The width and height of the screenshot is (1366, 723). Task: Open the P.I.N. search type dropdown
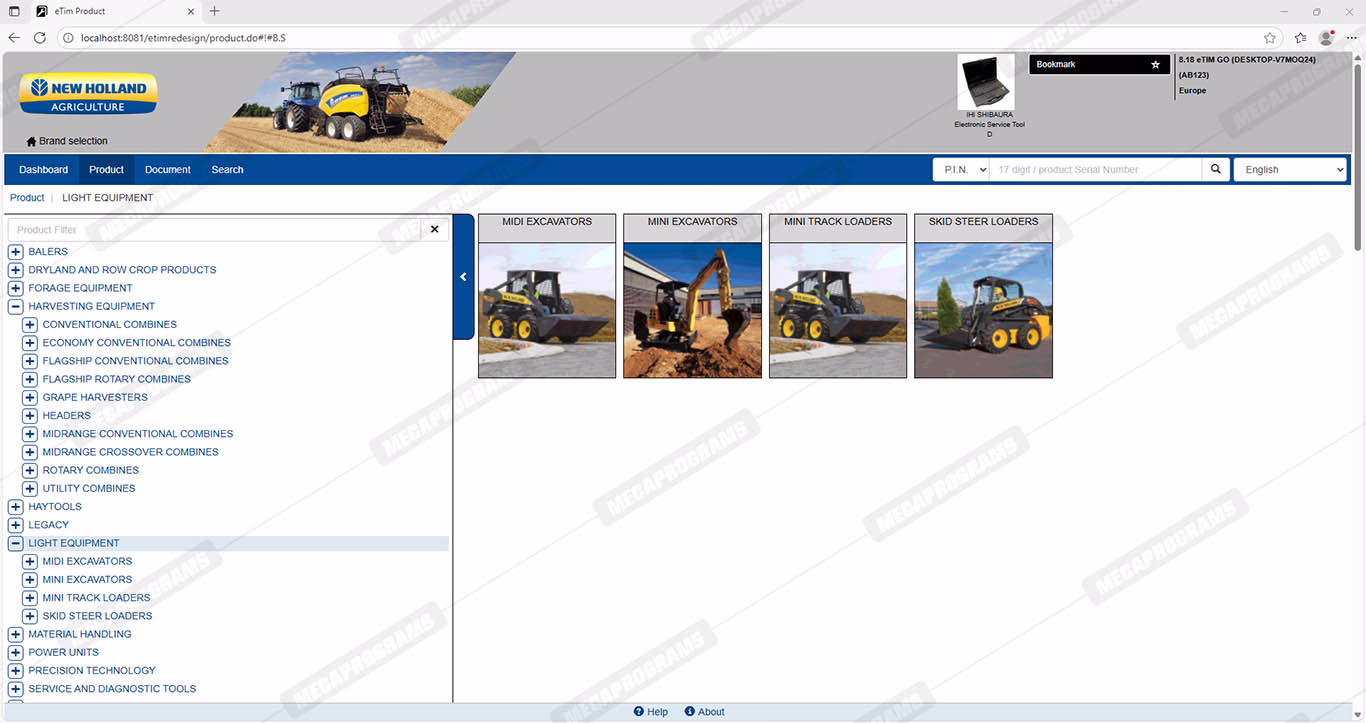pos(960,170)
